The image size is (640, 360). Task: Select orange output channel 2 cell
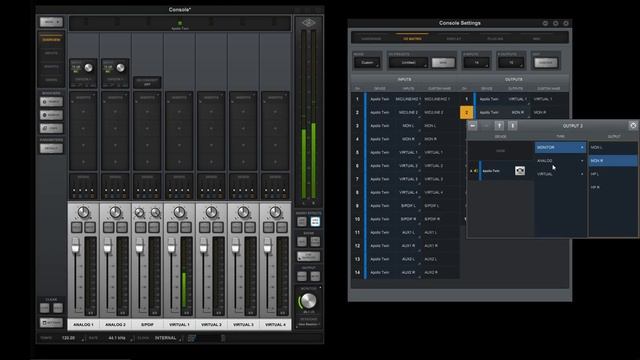467,113
